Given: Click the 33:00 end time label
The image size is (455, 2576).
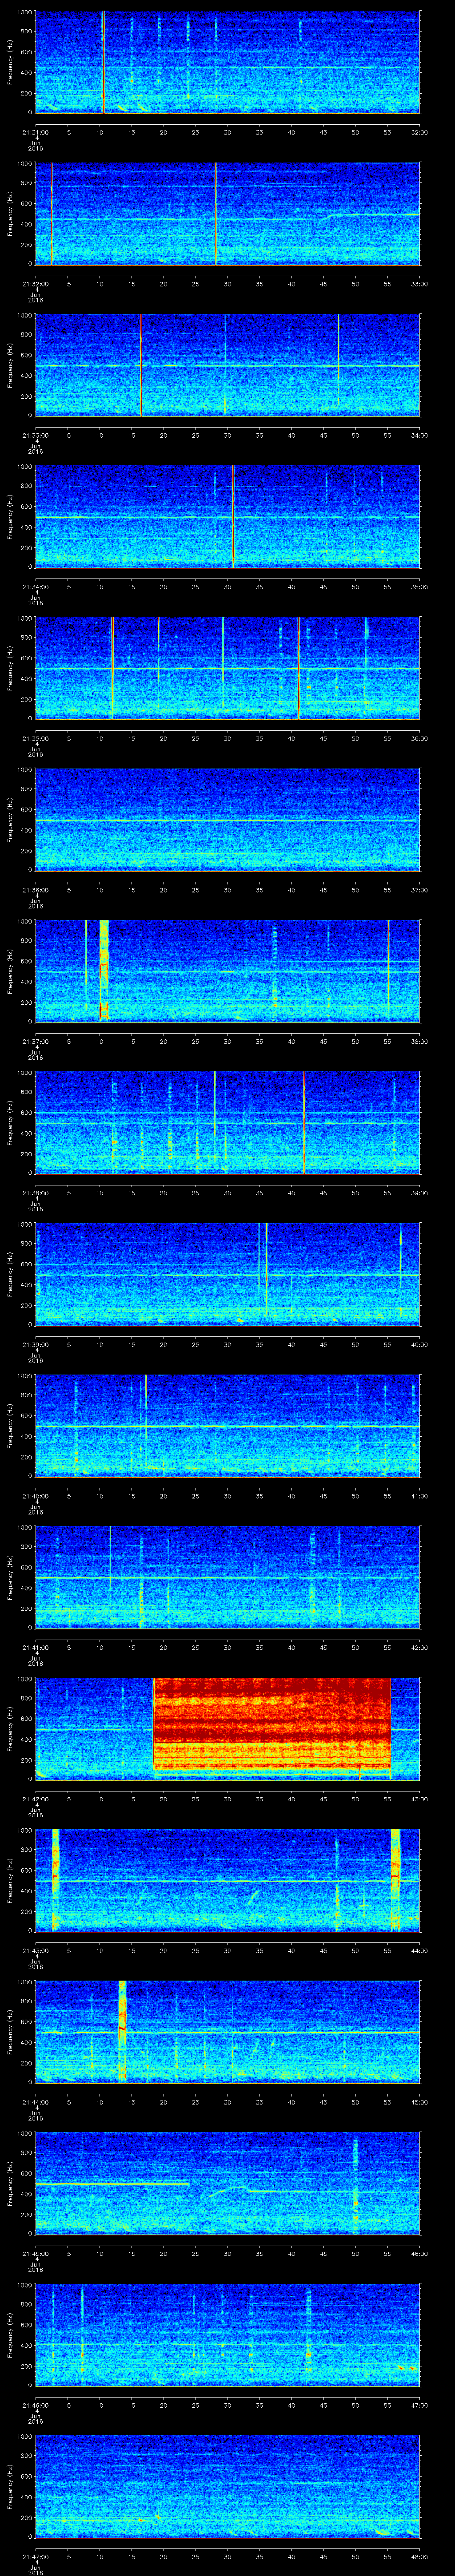Looking at the screenshot, I should tap(419, 284).
